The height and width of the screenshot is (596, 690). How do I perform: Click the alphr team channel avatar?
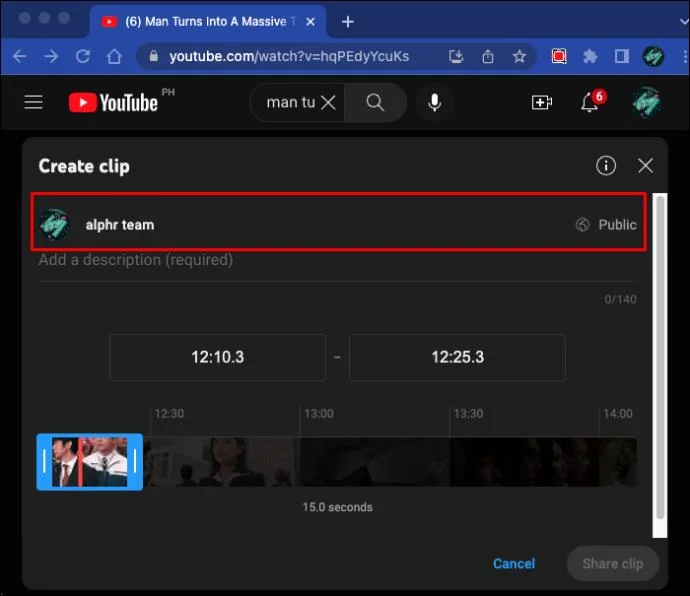point(54,224)
